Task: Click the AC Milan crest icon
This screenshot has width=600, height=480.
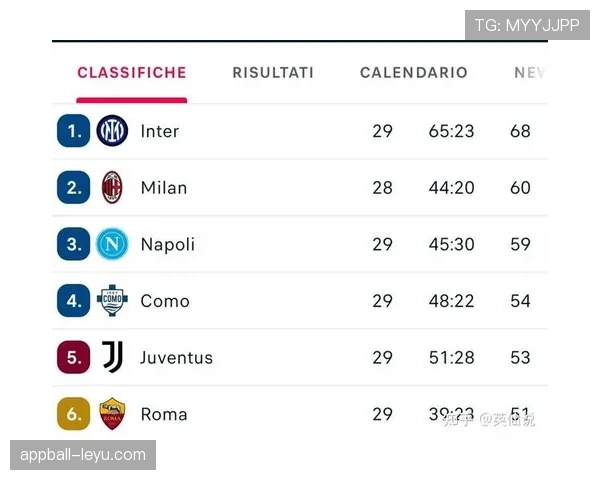Action: [112, 187]
